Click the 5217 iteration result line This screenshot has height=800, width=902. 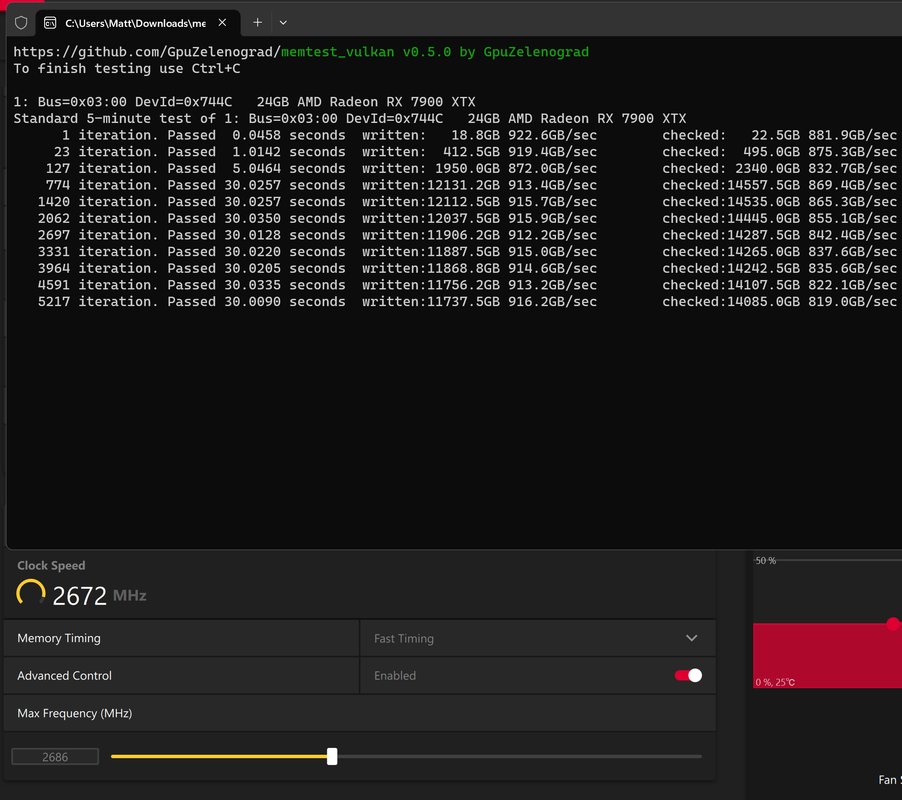(467, 301)
